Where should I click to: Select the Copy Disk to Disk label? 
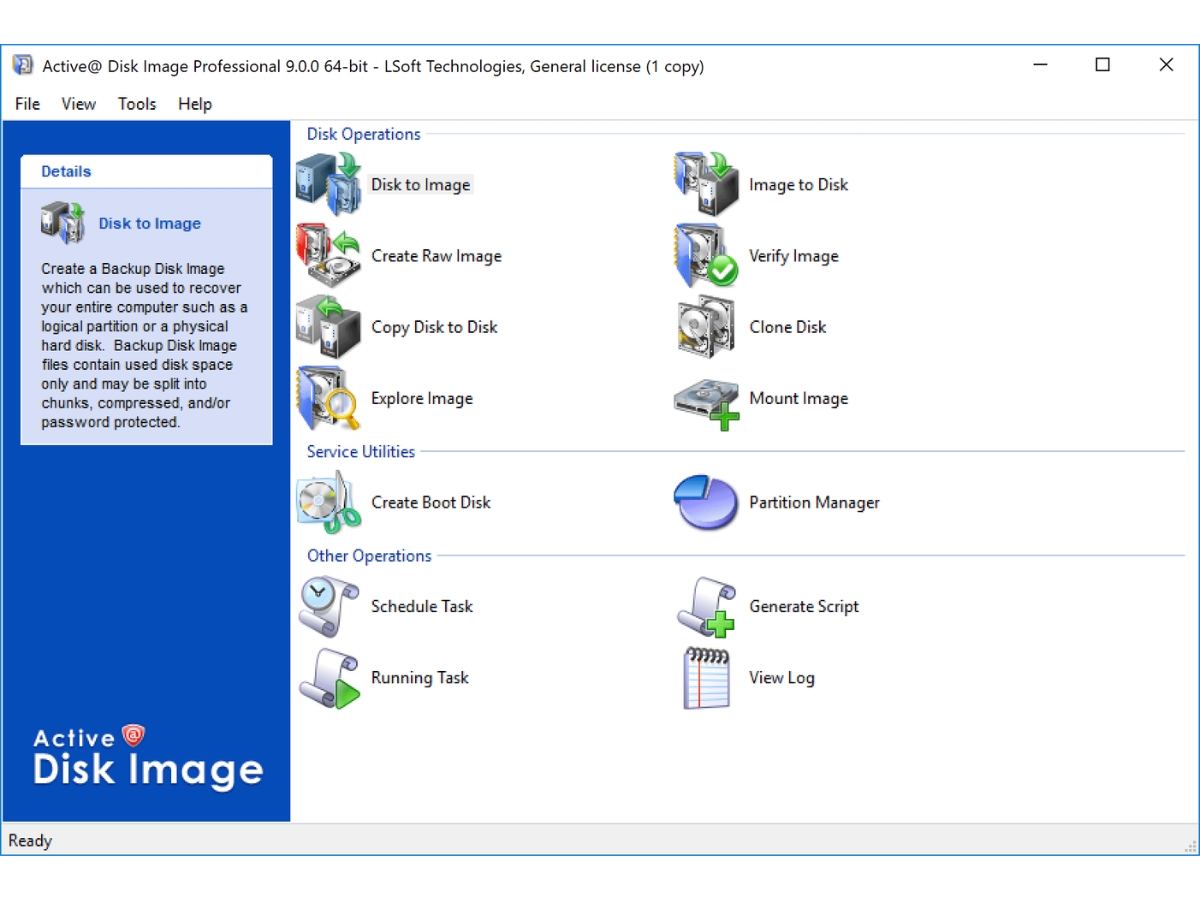click(435, 327)
